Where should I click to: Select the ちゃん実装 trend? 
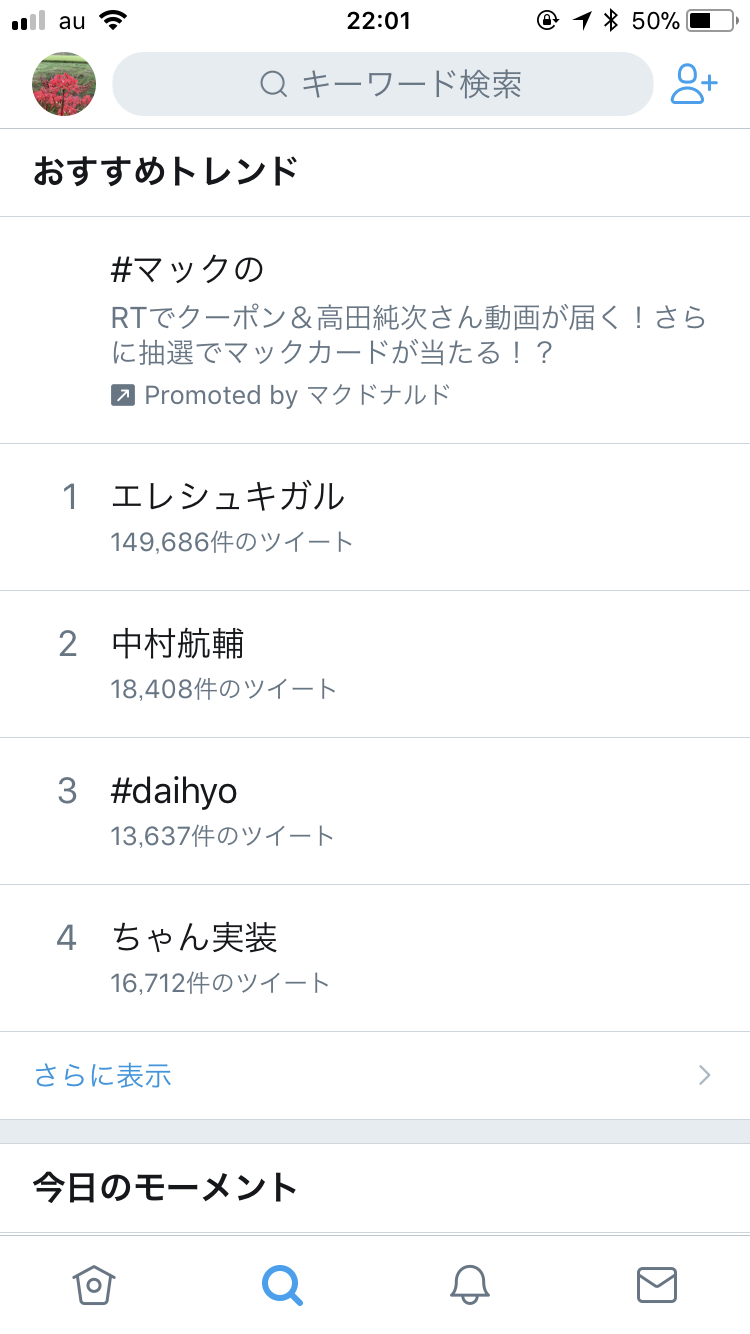(x=195, y=938)
